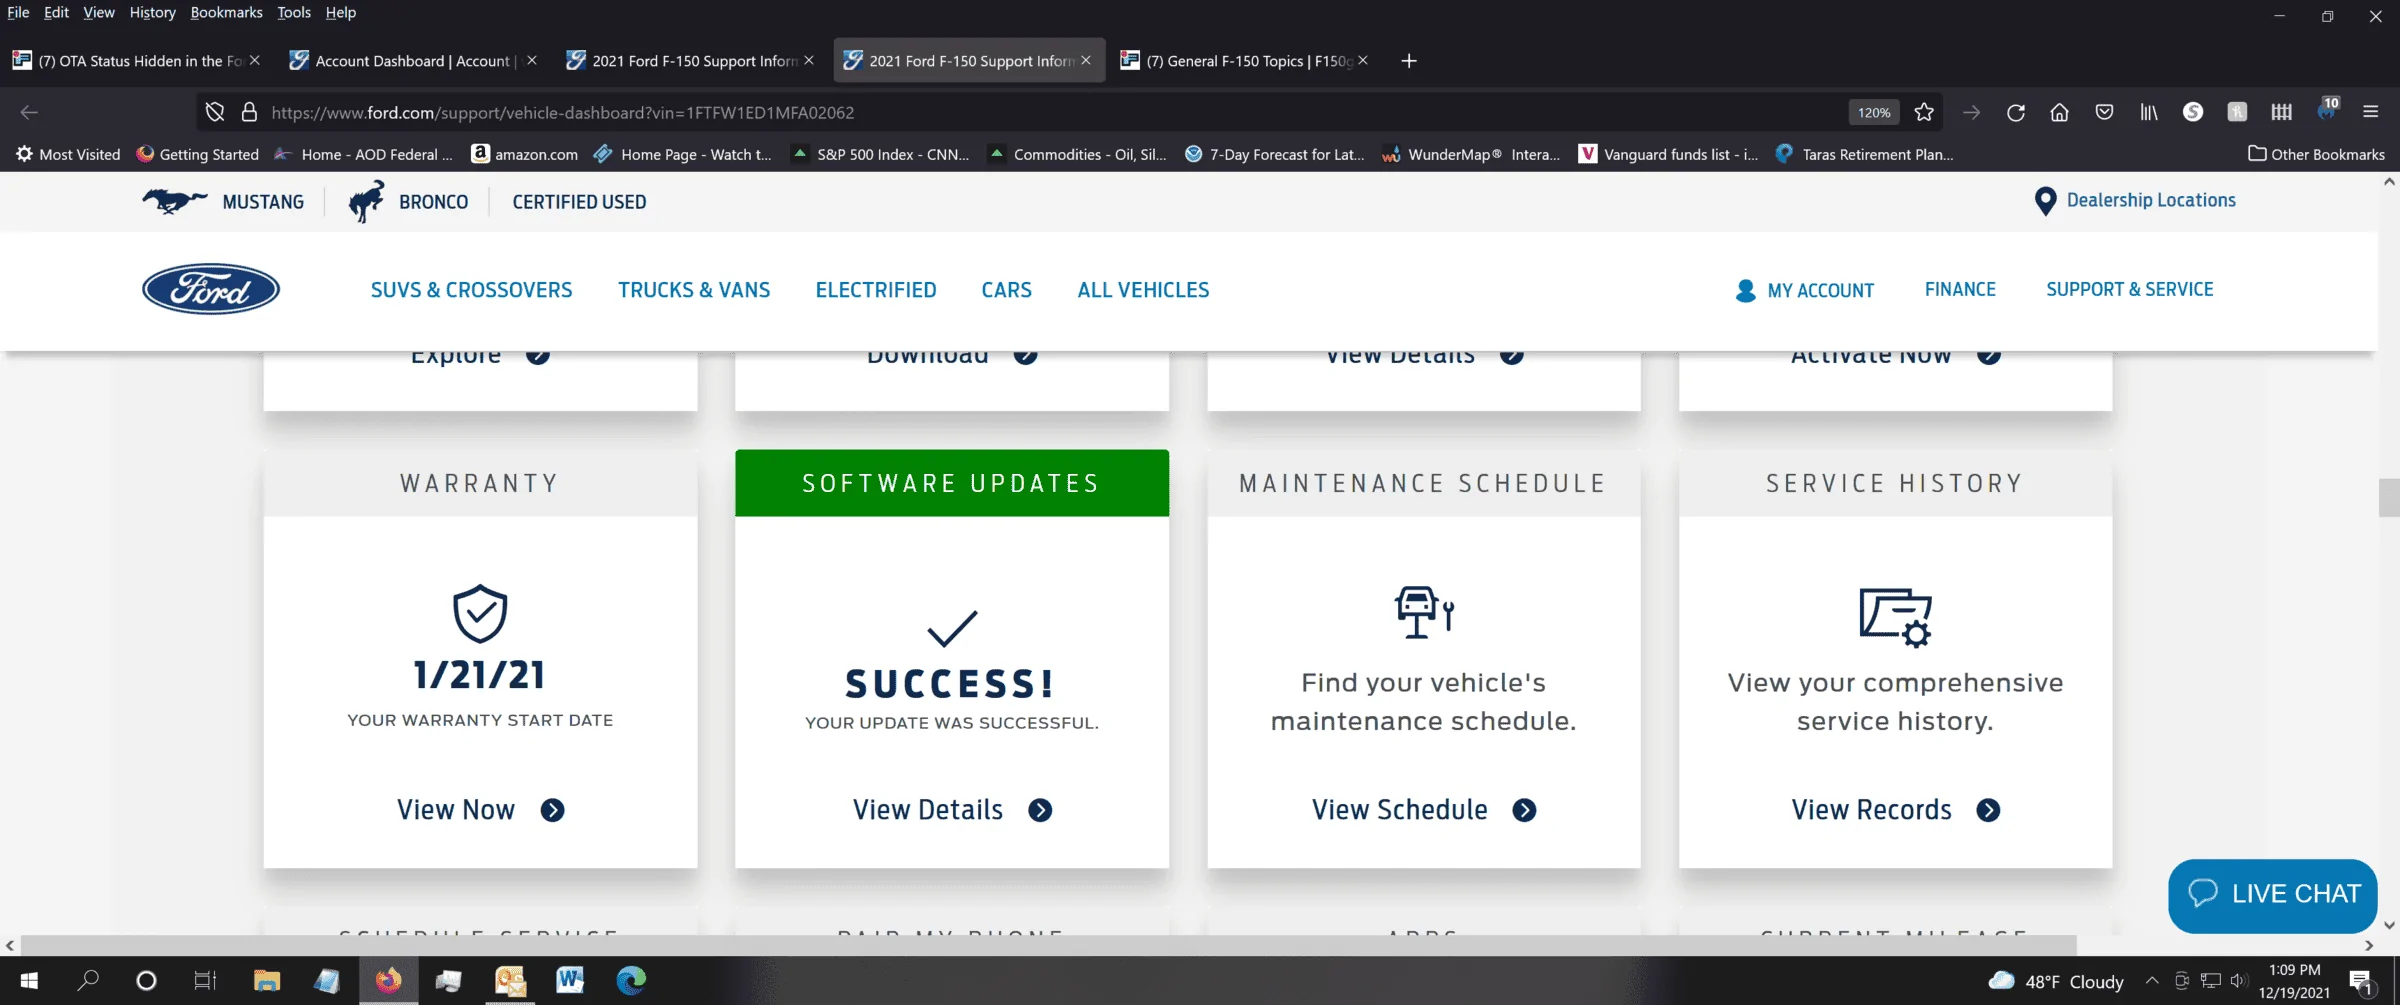Open the Tools menu
The width and height of the screenshot is (2400, 1005).
tap(293, 12)
